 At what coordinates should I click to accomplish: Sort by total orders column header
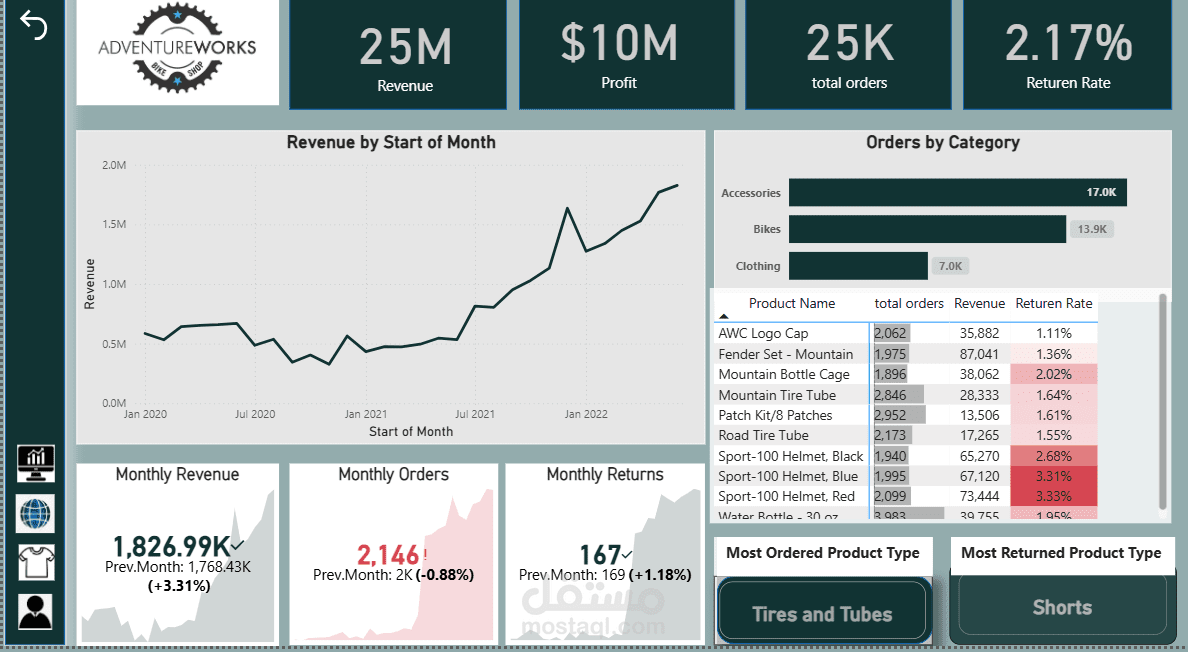tap(908, 303)
